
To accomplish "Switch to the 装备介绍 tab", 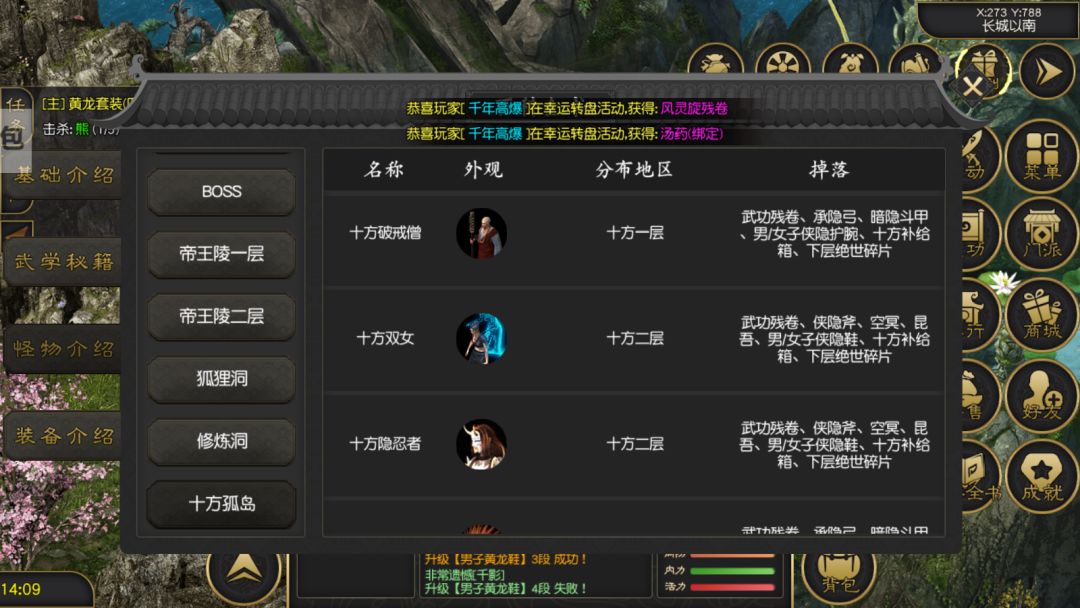I will point(64,436).
